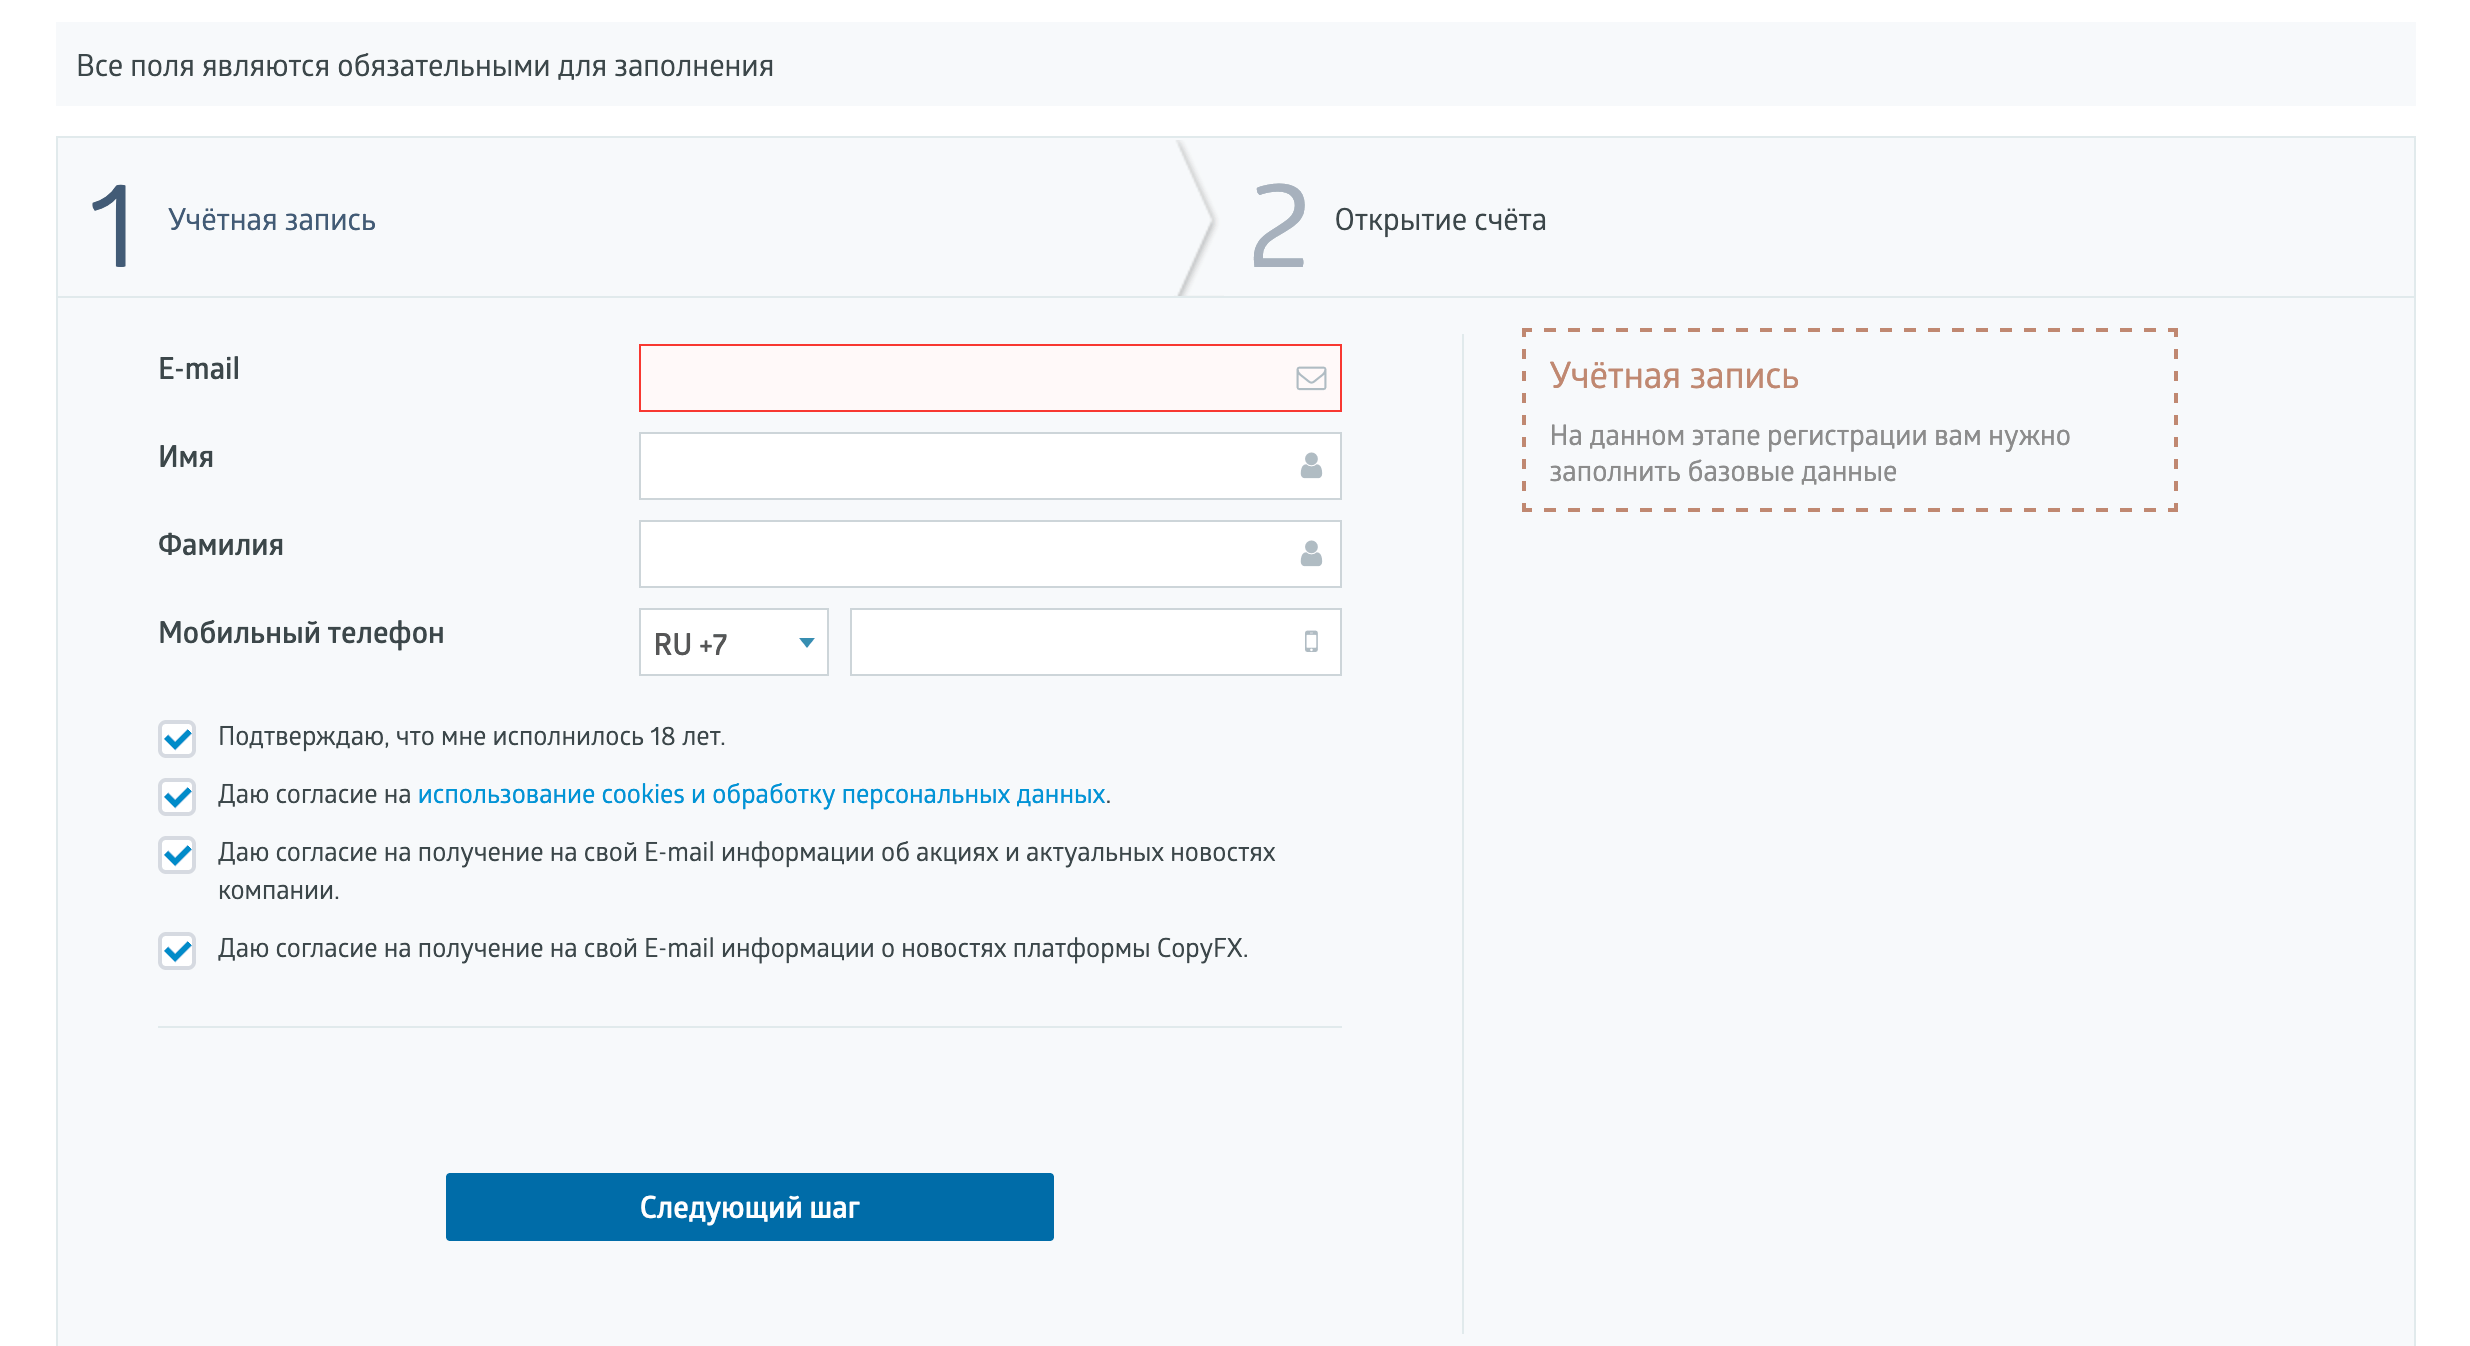The height and width of the screenshot is (1346, 2470).
Task: Click the phone icon in mobile field
Action: (x=1310, y=642)
